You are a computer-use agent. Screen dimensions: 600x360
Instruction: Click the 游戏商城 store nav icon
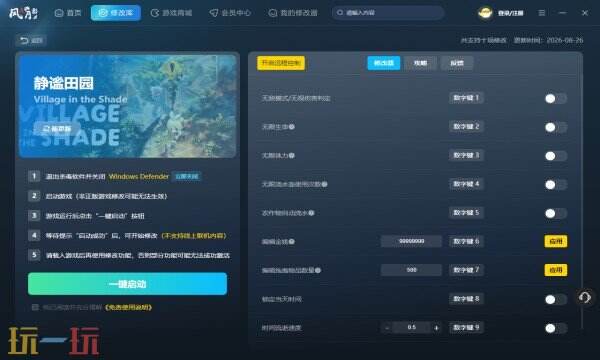point(155,13)
